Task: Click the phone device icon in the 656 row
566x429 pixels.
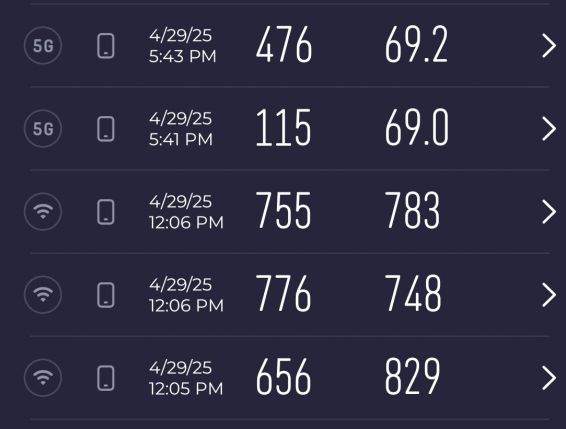Action: [106, 378]
